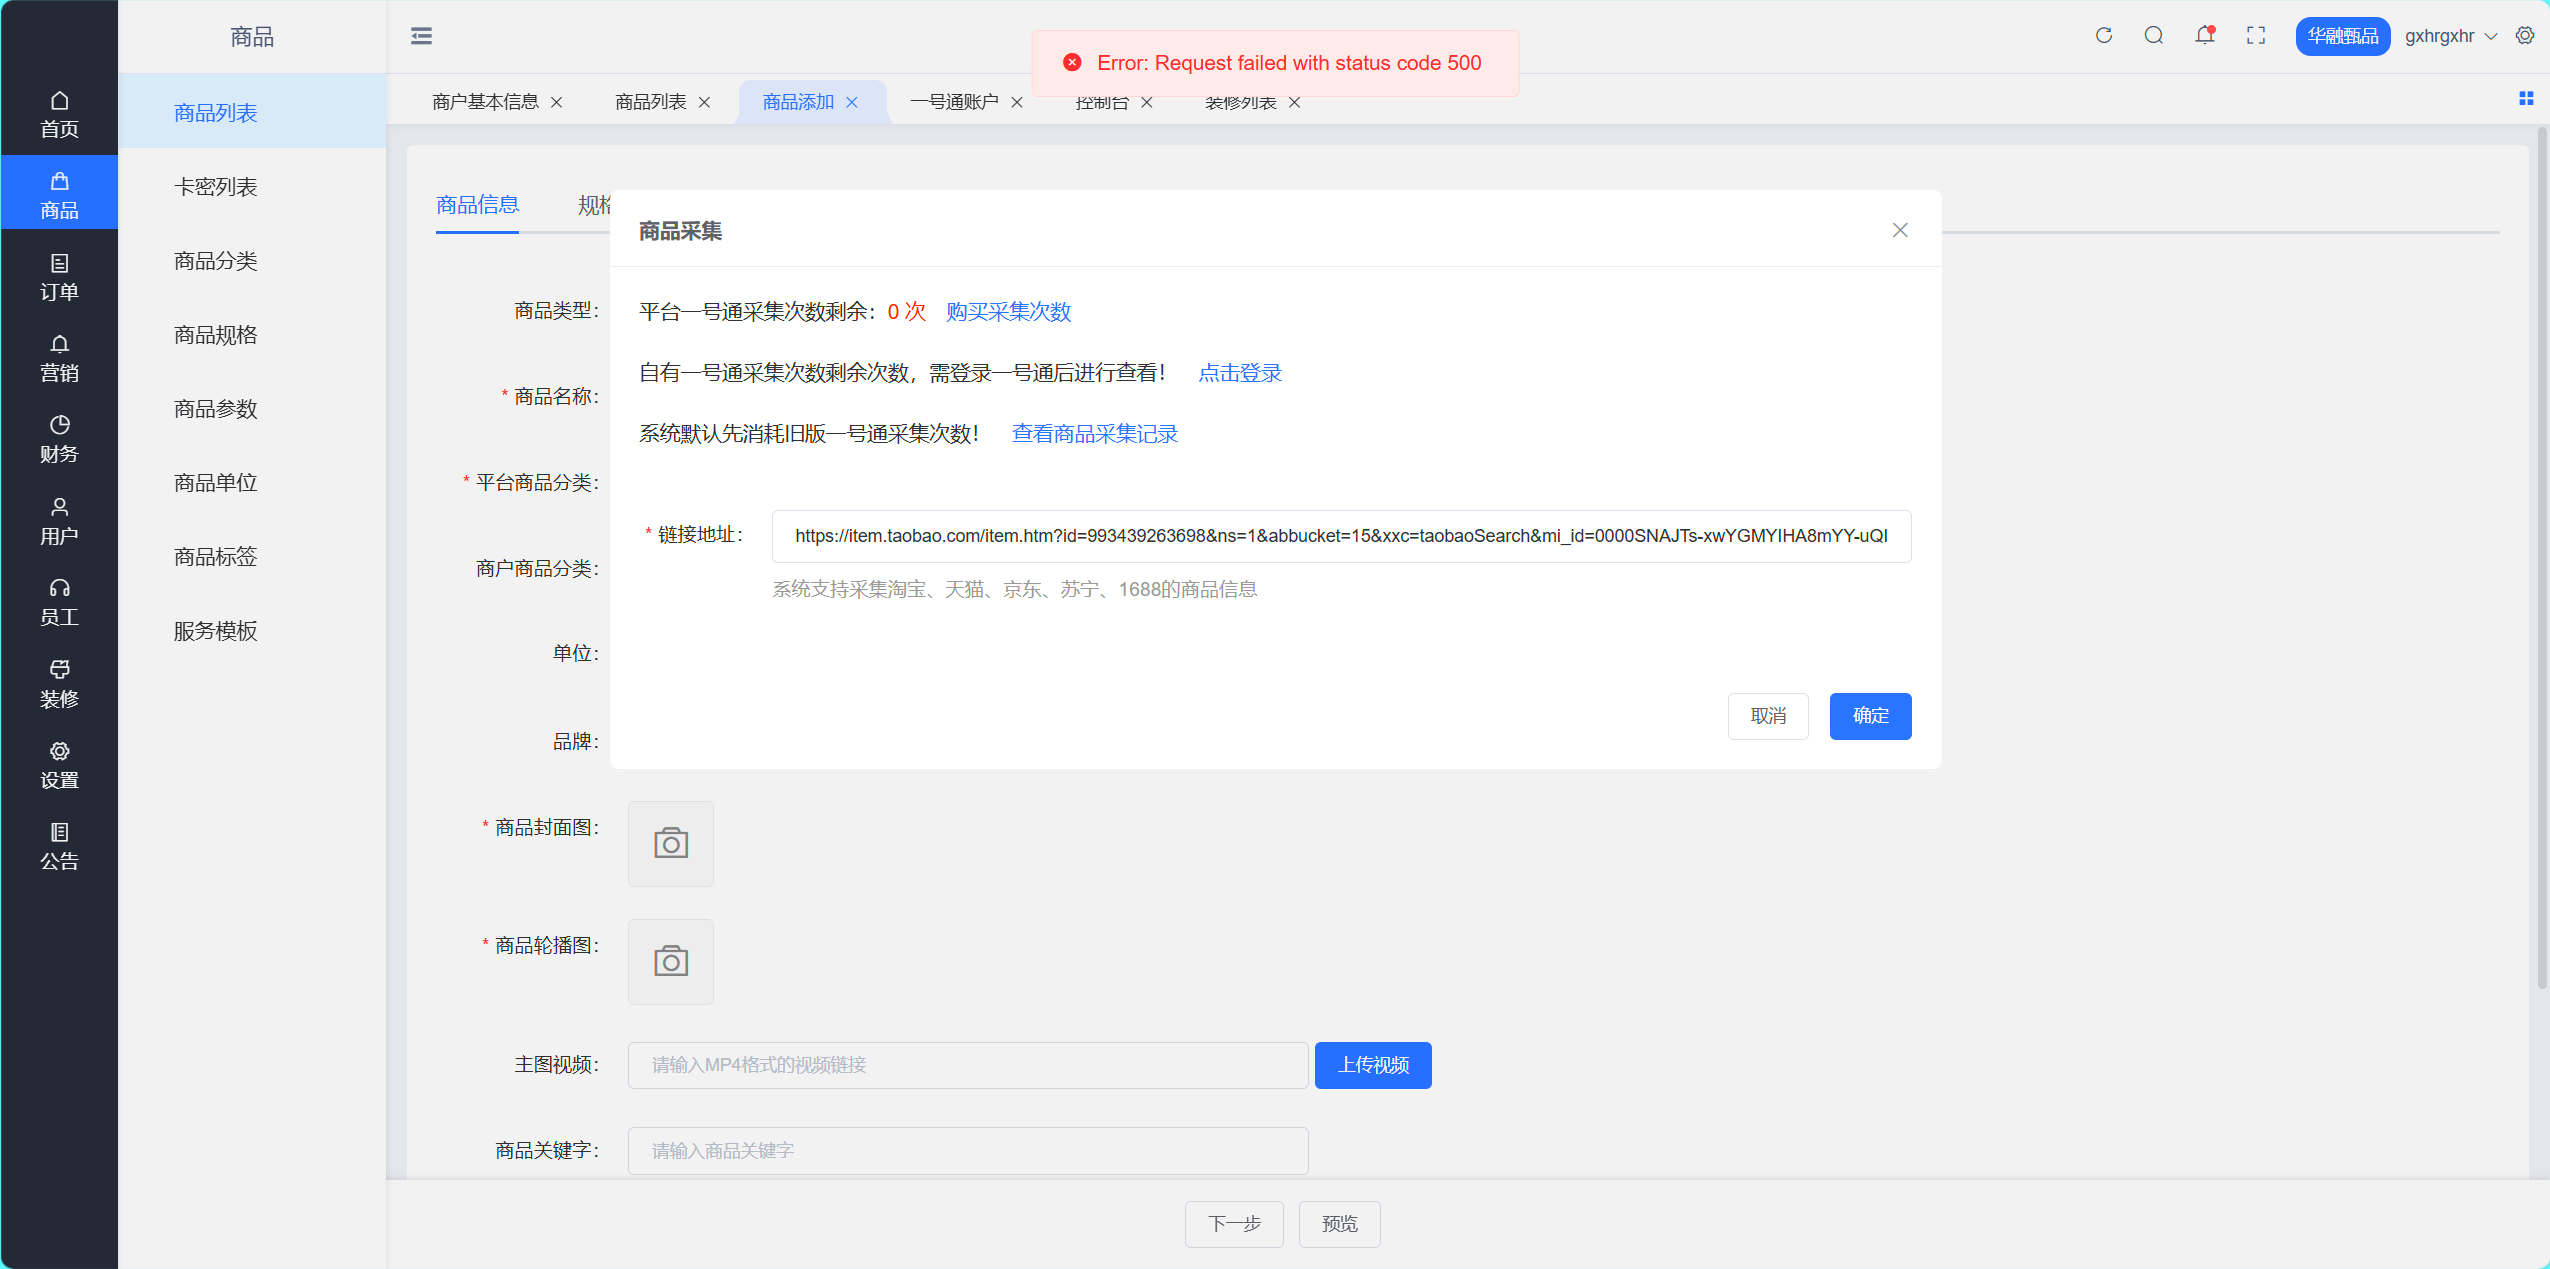Collapse sidebar with the hamburger menu icon

[421, 36]
